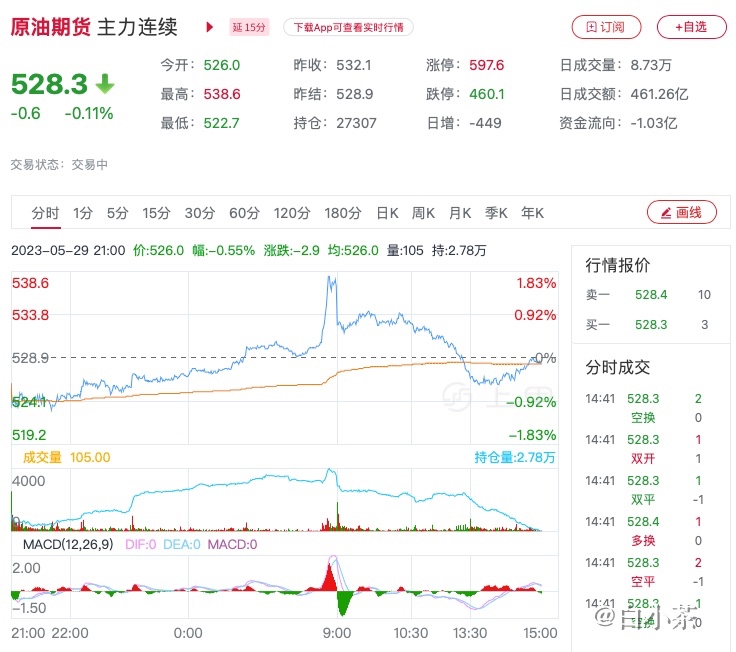
Task: Click the 卖一 quote price 528.4
Action: [651, 295]
